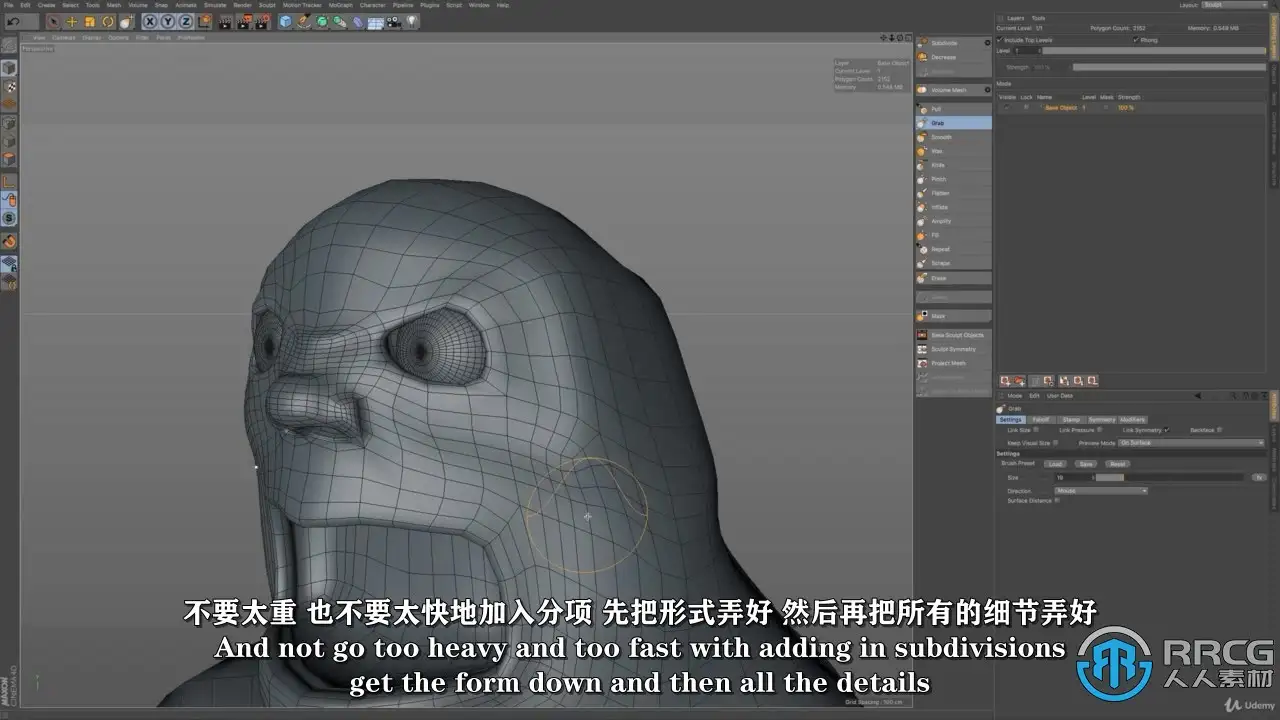Viewport: 1280px width, 720px height.
Task: Toggle the Link Symmetry checkbox
Action: pyautogui.click(x=1166, y=430)
